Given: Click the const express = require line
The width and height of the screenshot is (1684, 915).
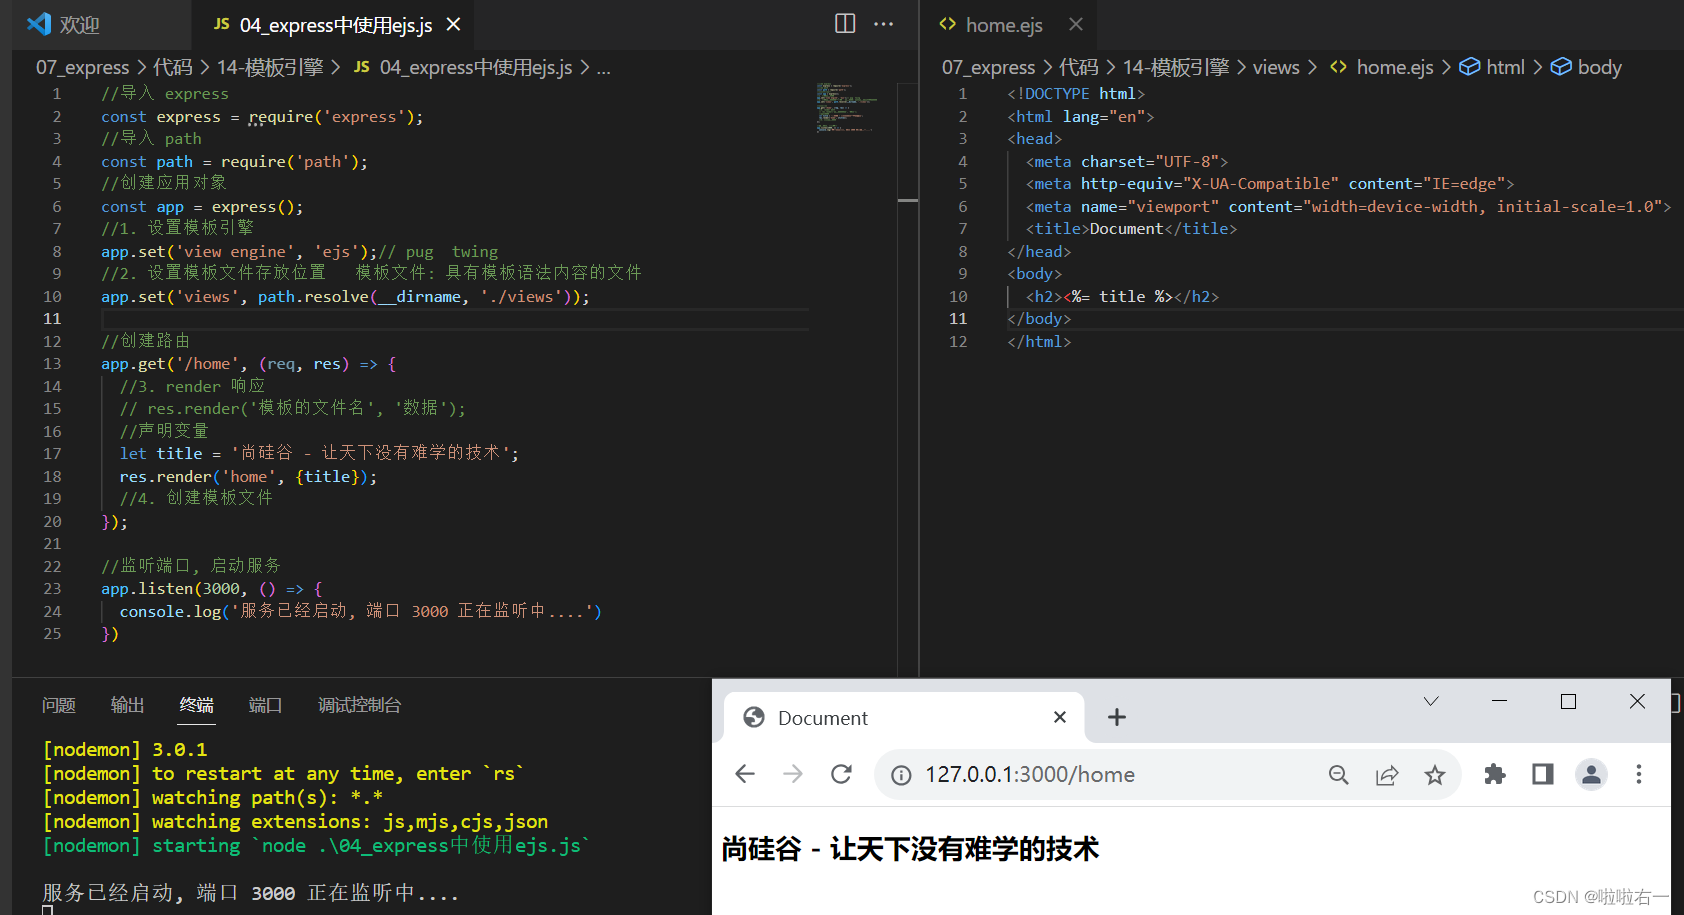Looking at the screenshot, I should pyautogui.click(x=262, y=117).
